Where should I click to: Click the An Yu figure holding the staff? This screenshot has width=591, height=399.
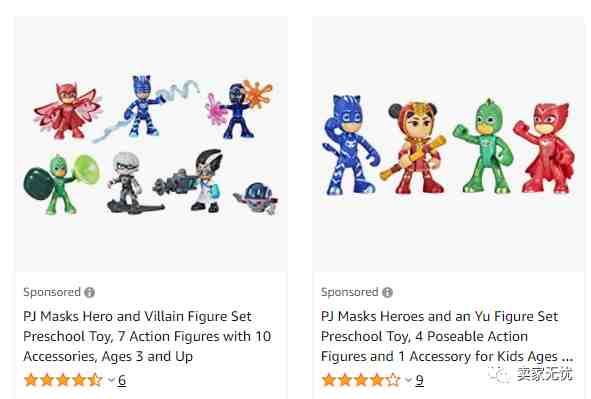[x=414, y=147]
